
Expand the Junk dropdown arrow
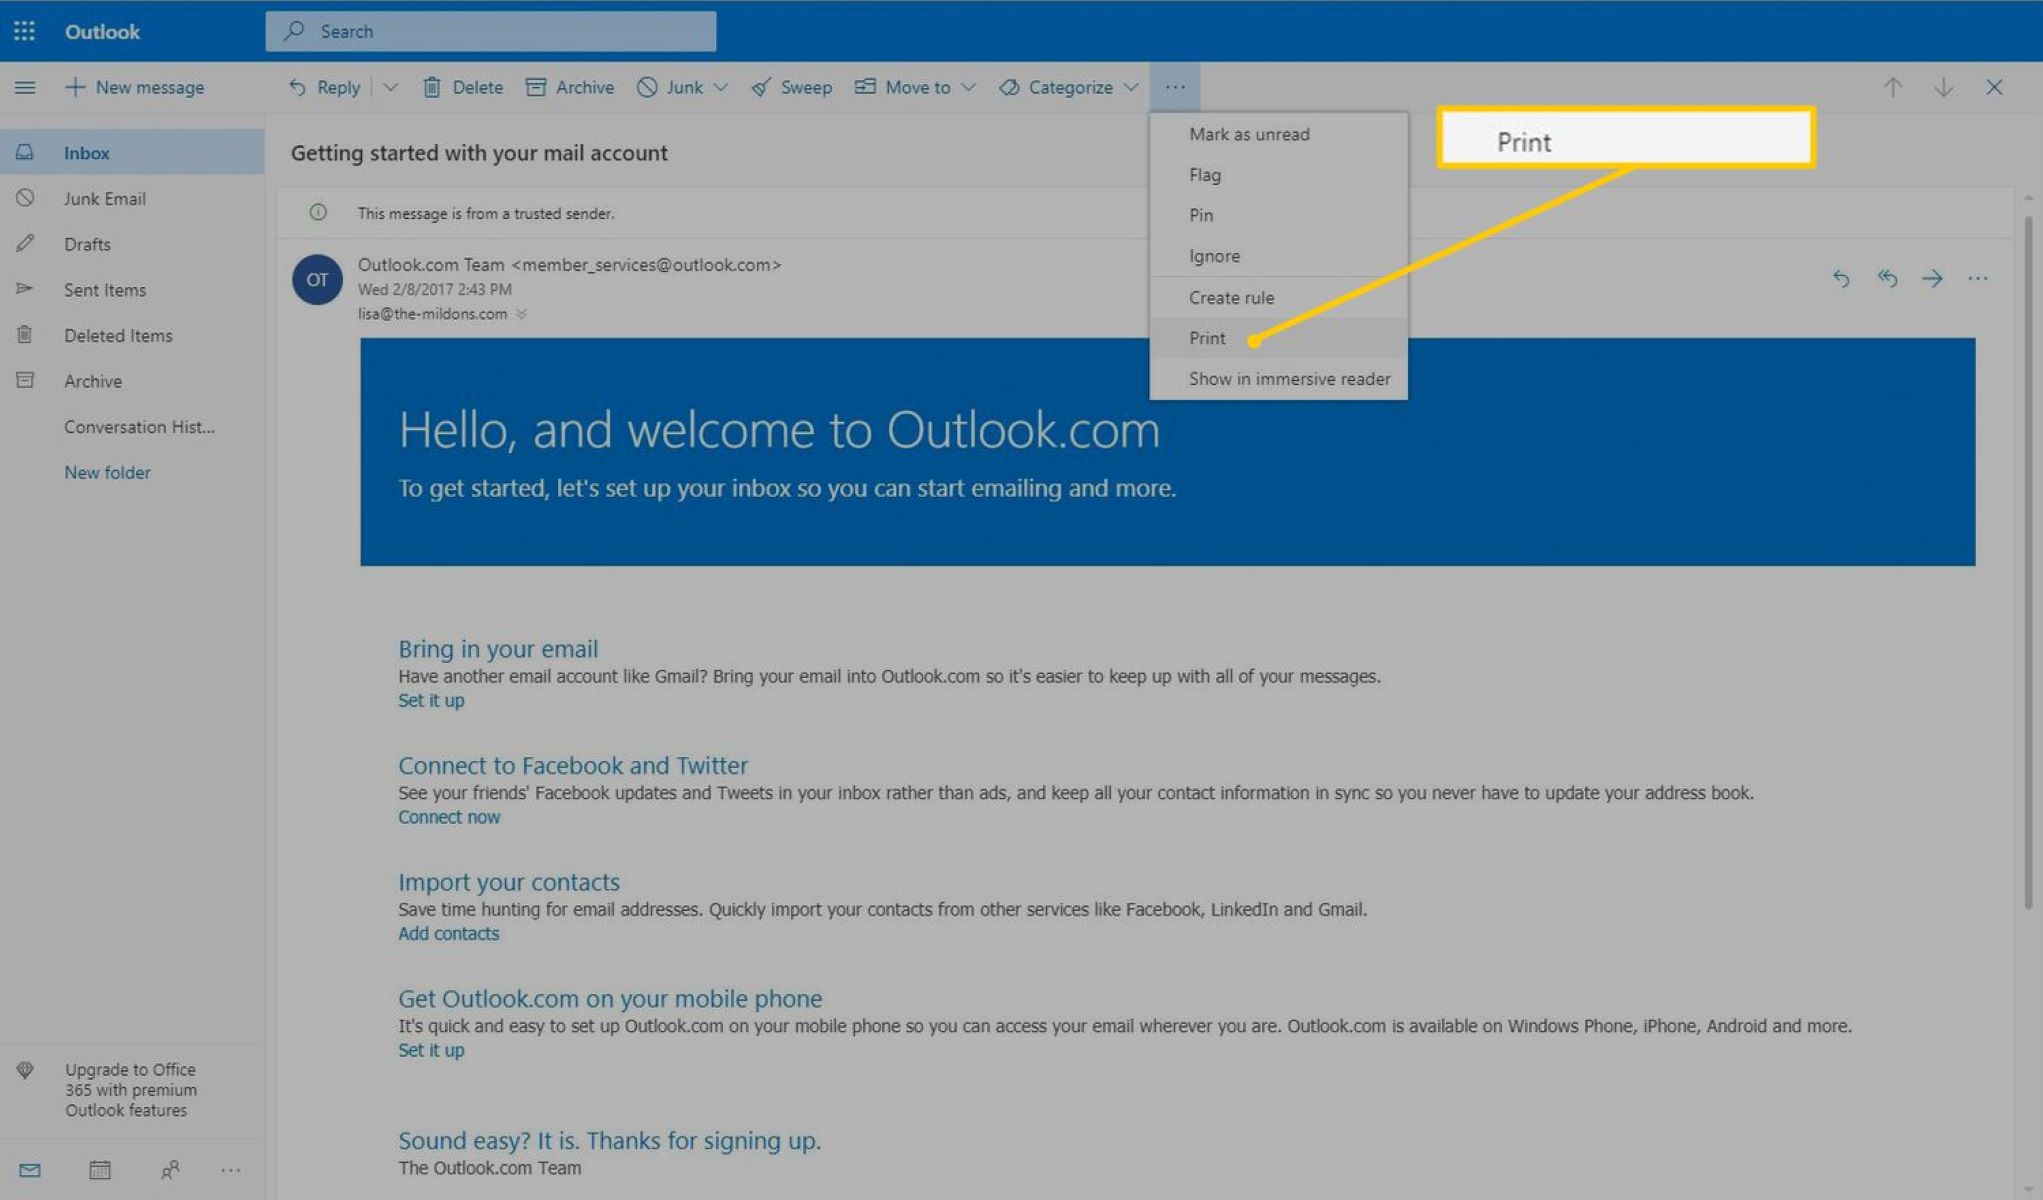coord(720,87)
